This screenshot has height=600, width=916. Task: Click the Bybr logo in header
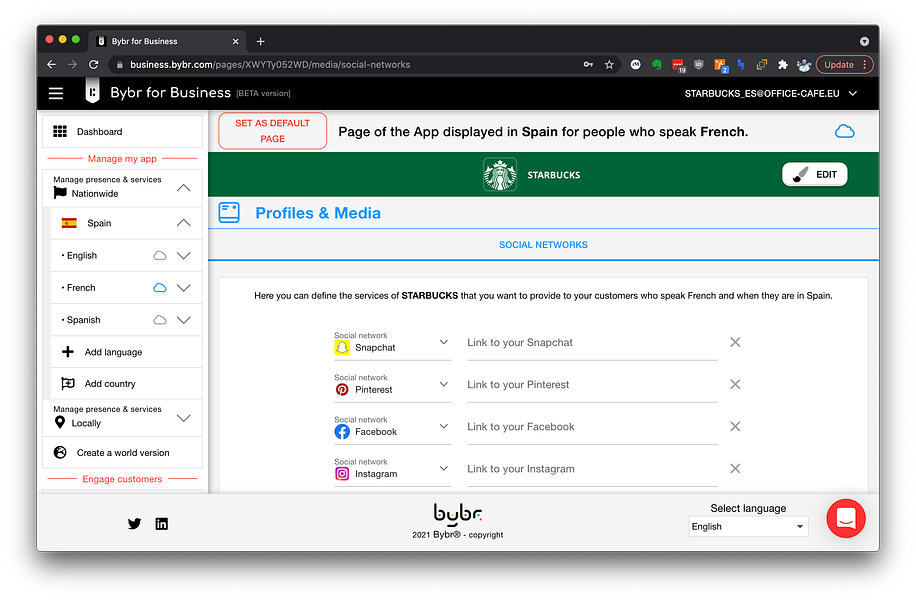pyautogui.click(x=92, y=92)
